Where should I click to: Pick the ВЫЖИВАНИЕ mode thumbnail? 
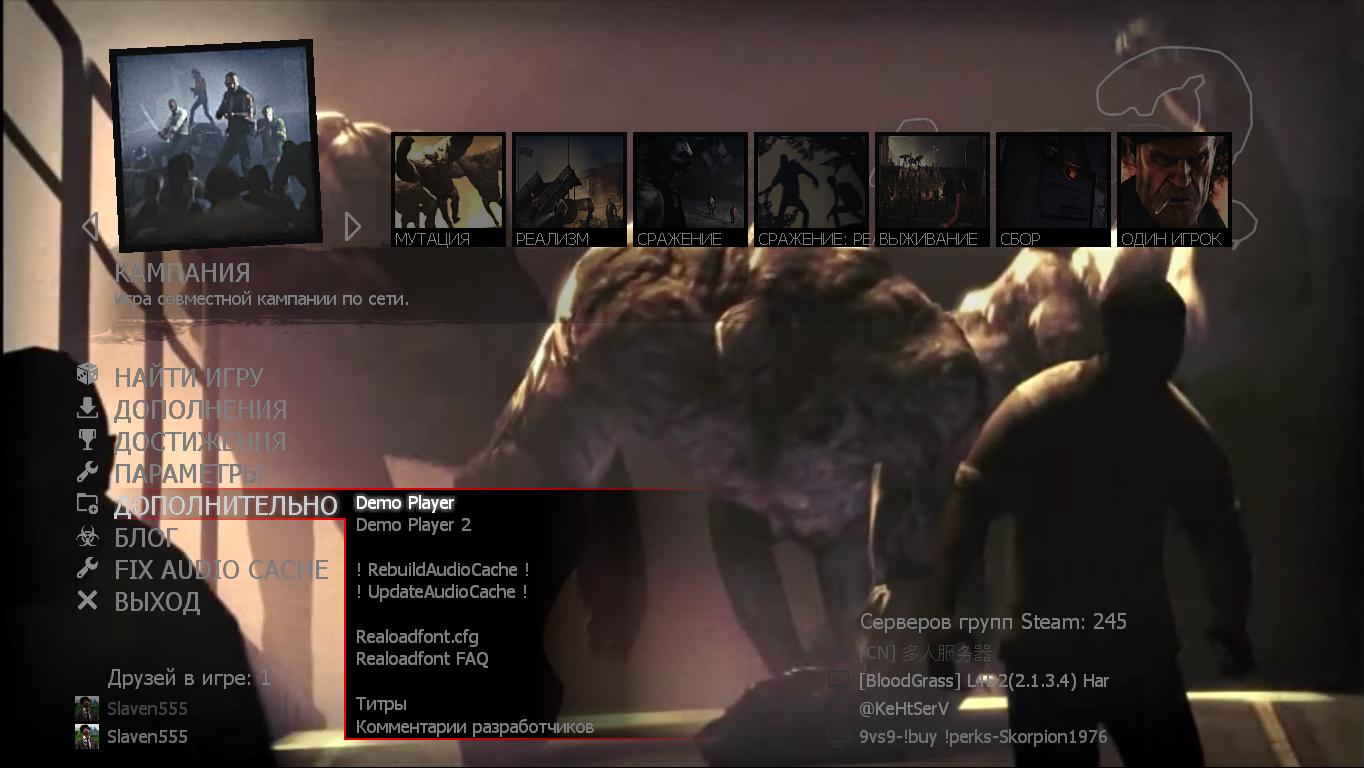[931, 190]
